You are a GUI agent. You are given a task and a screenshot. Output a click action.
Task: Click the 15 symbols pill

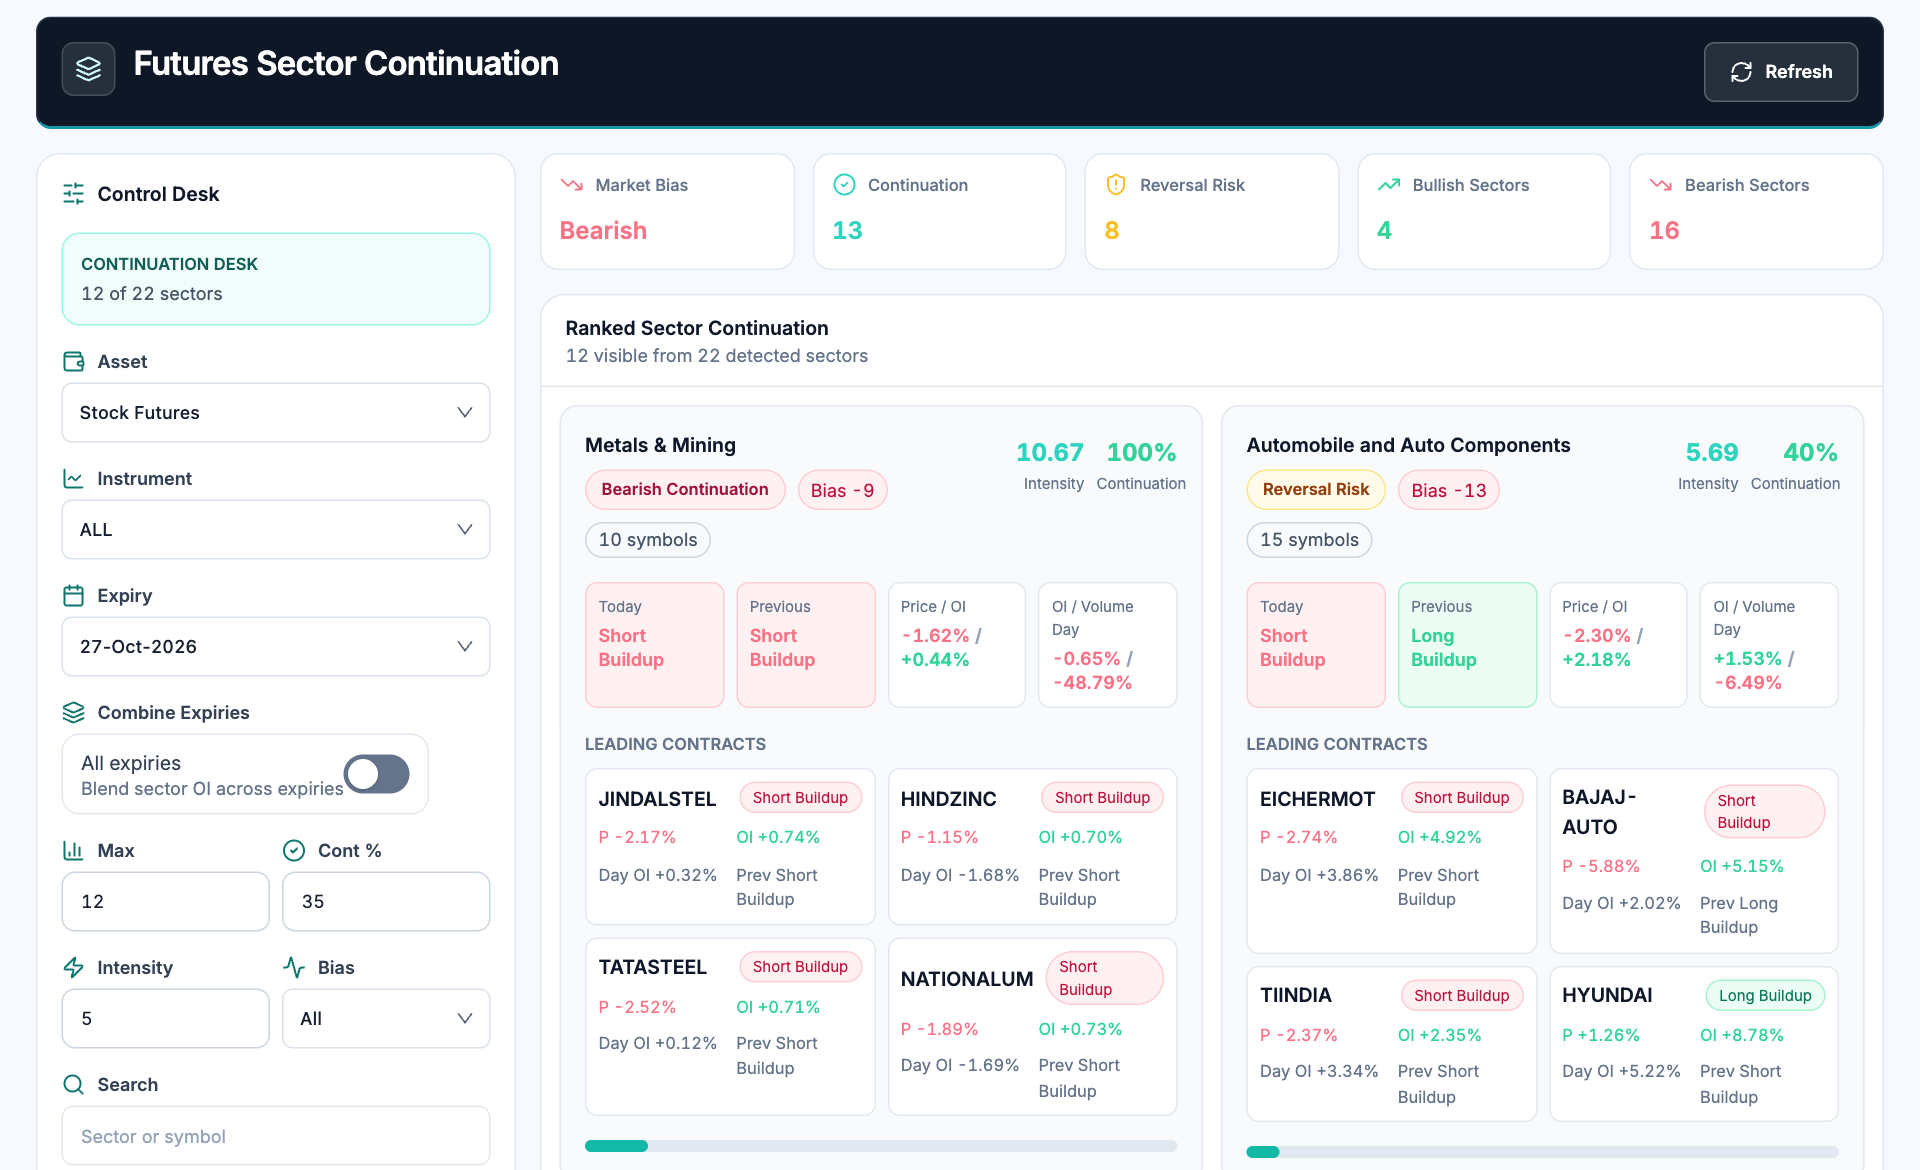click(x=1309, y=540)
